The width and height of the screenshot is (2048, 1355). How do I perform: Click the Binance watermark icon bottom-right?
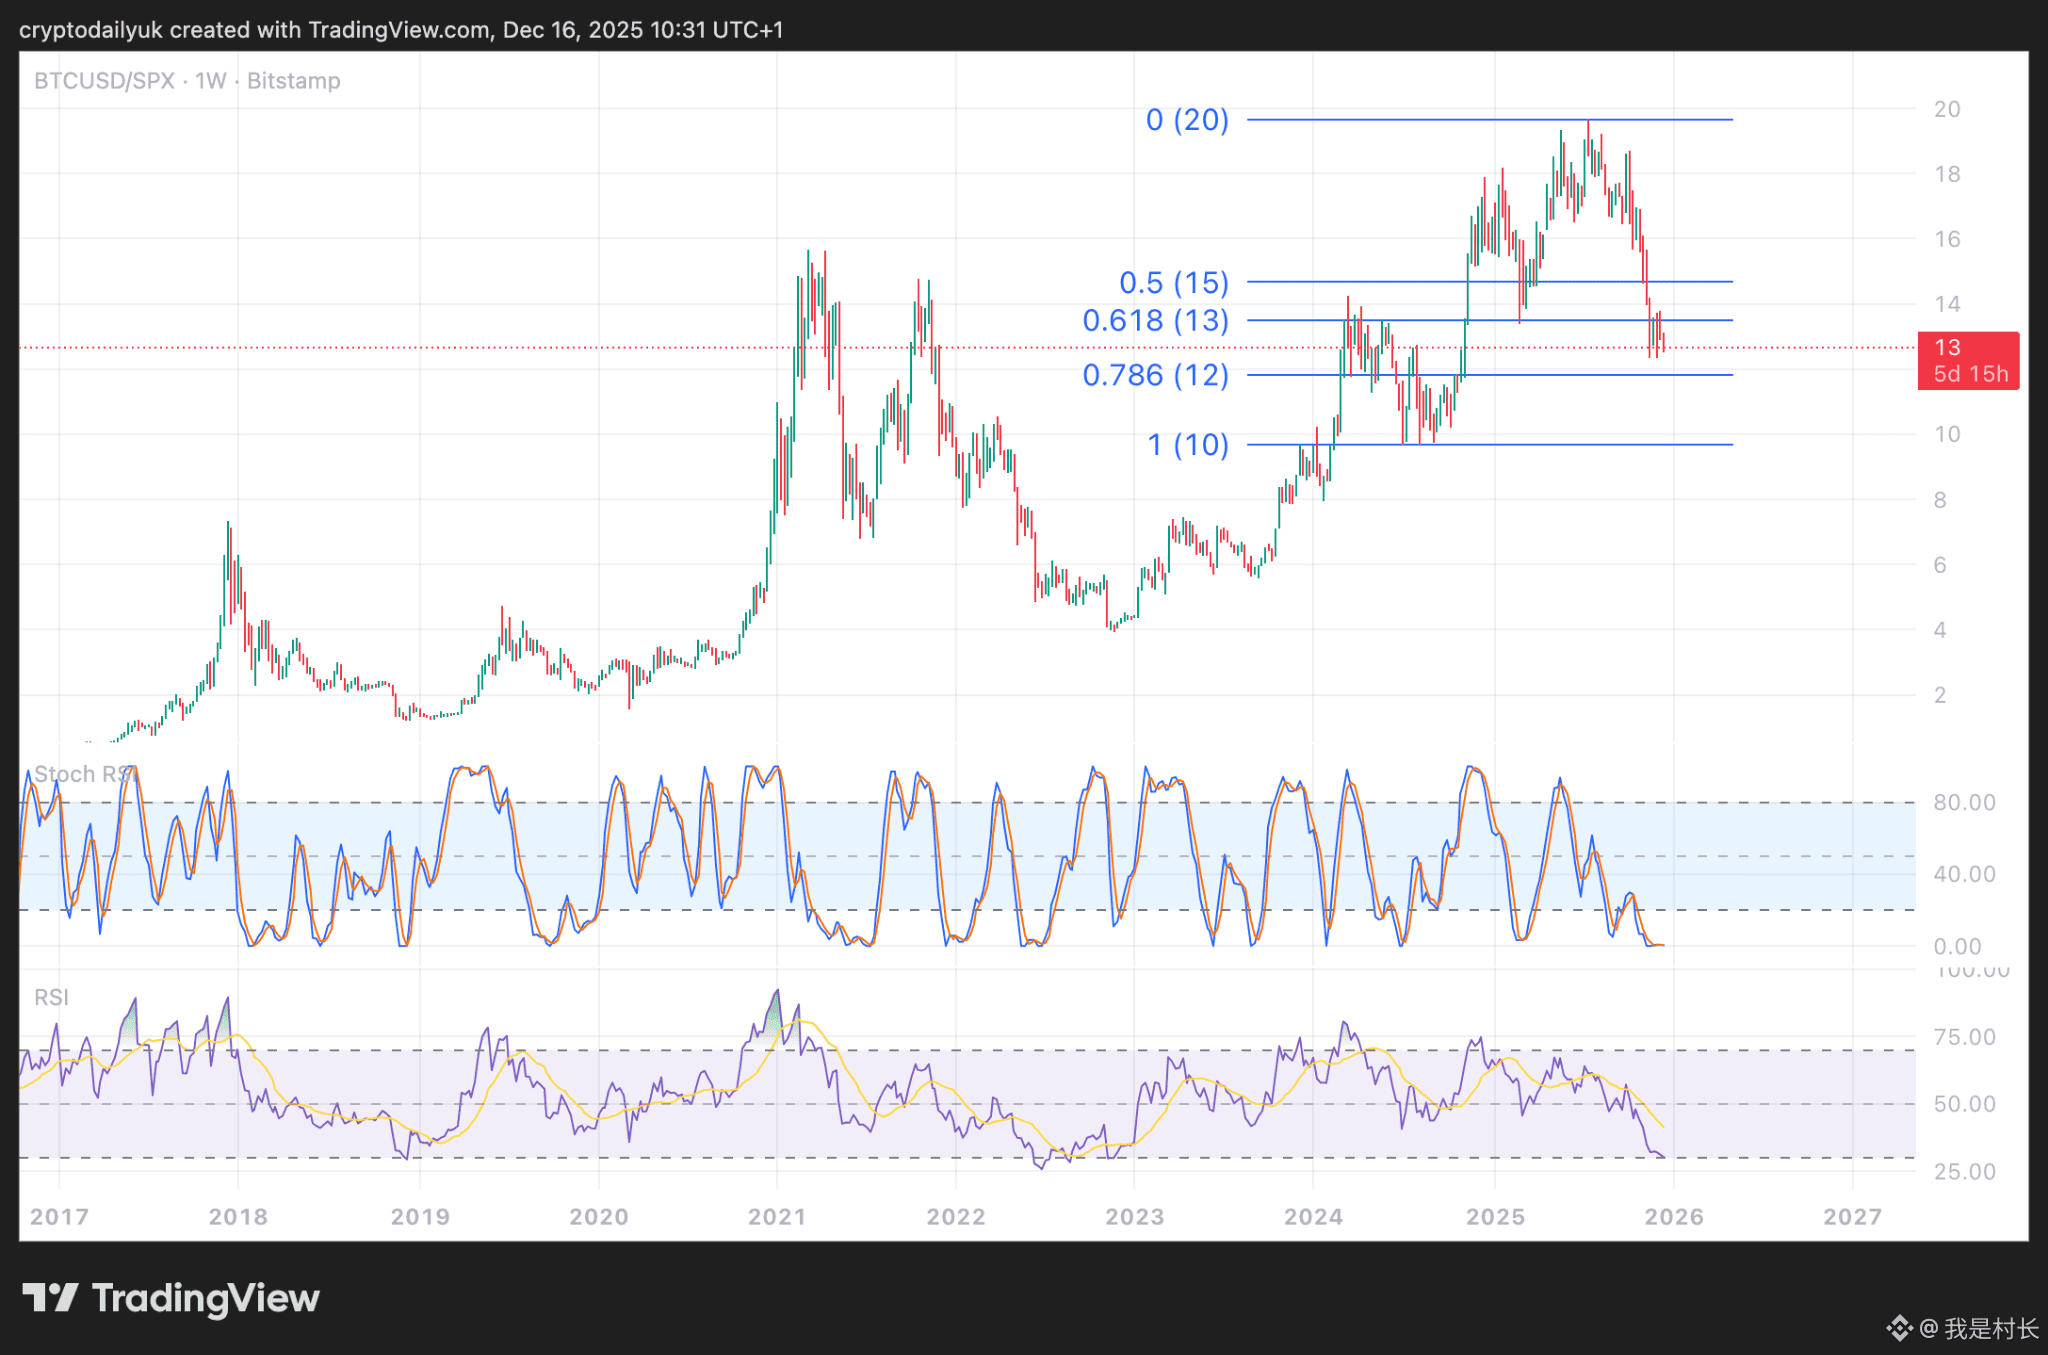[x=1899, y=1328]
